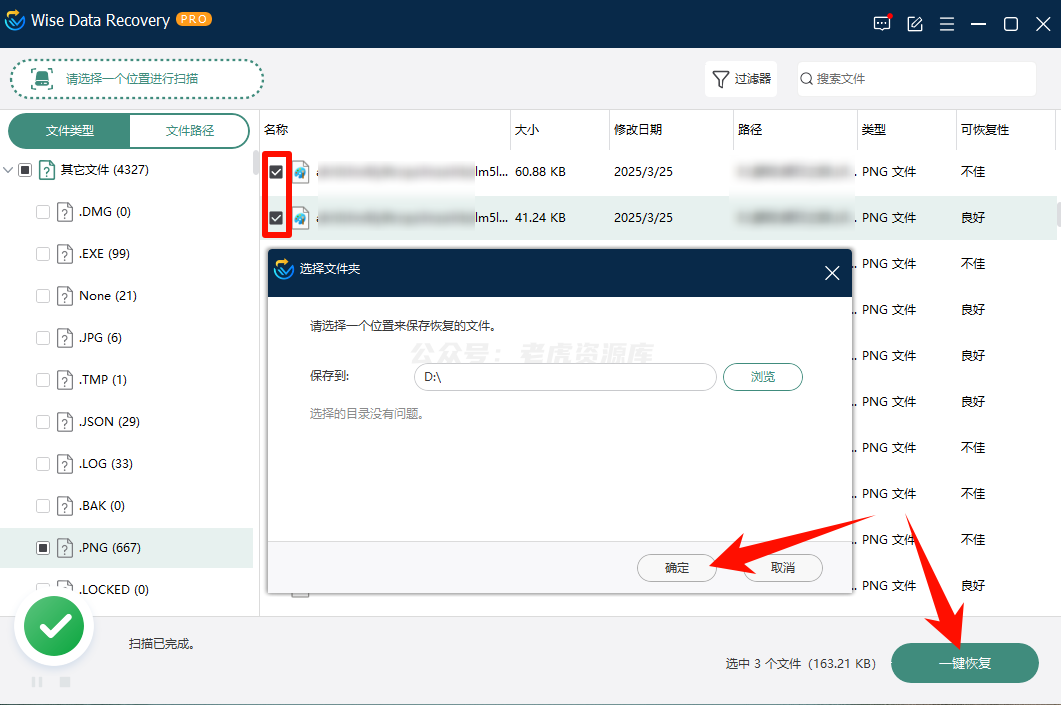Click the search magnifier icon
The width and height of the screenshot is (1061, 705).
click(807, 79)
